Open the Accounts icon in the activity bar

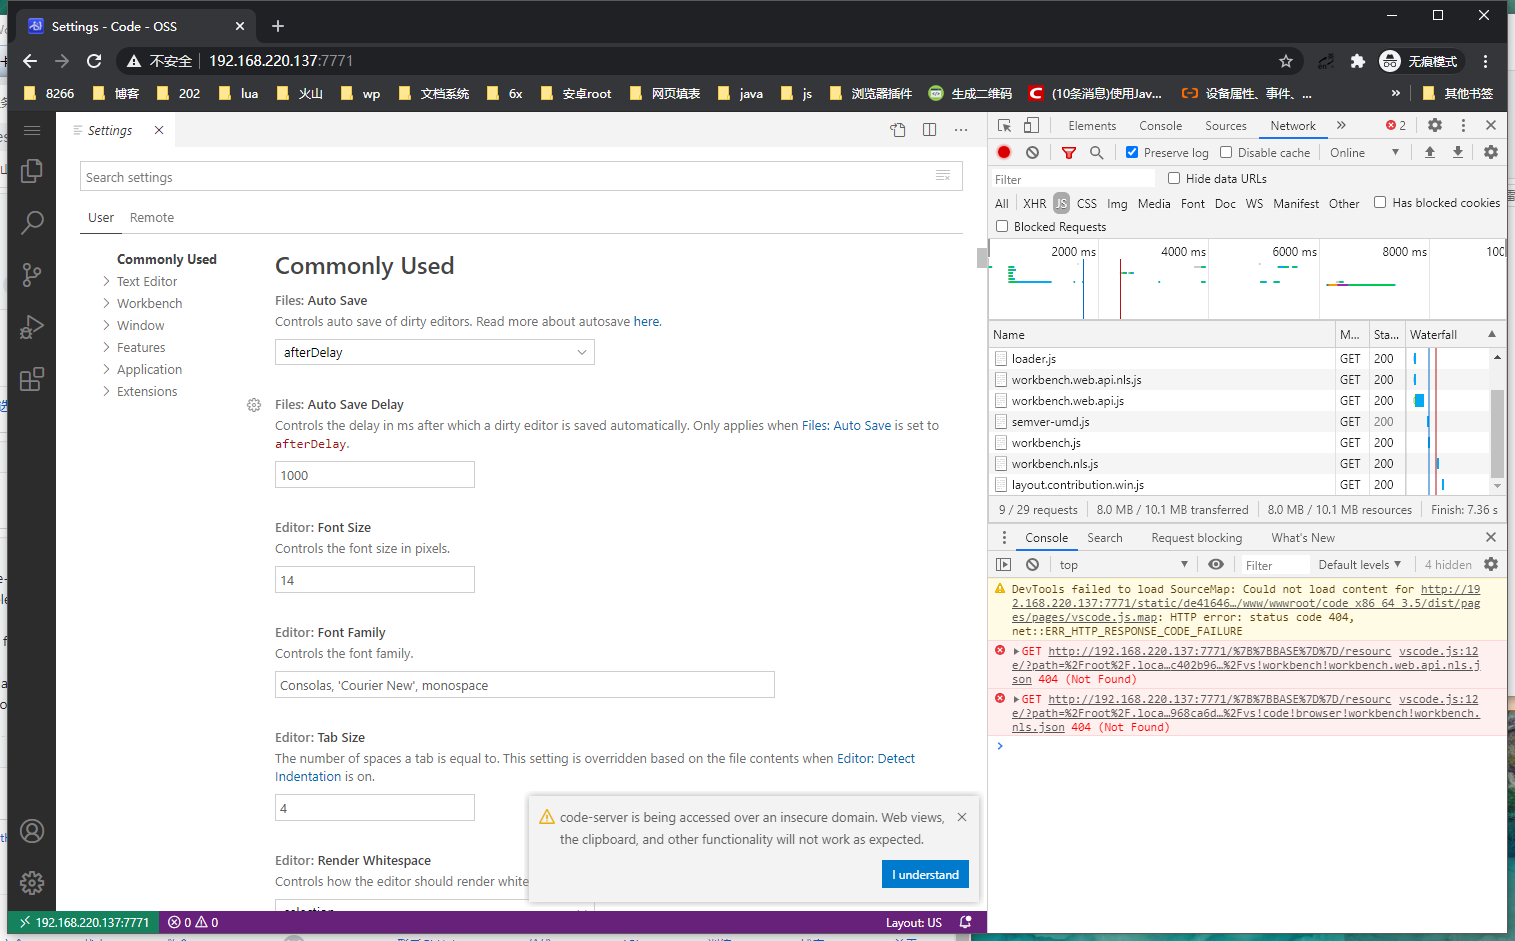click(x=32, y=831)
